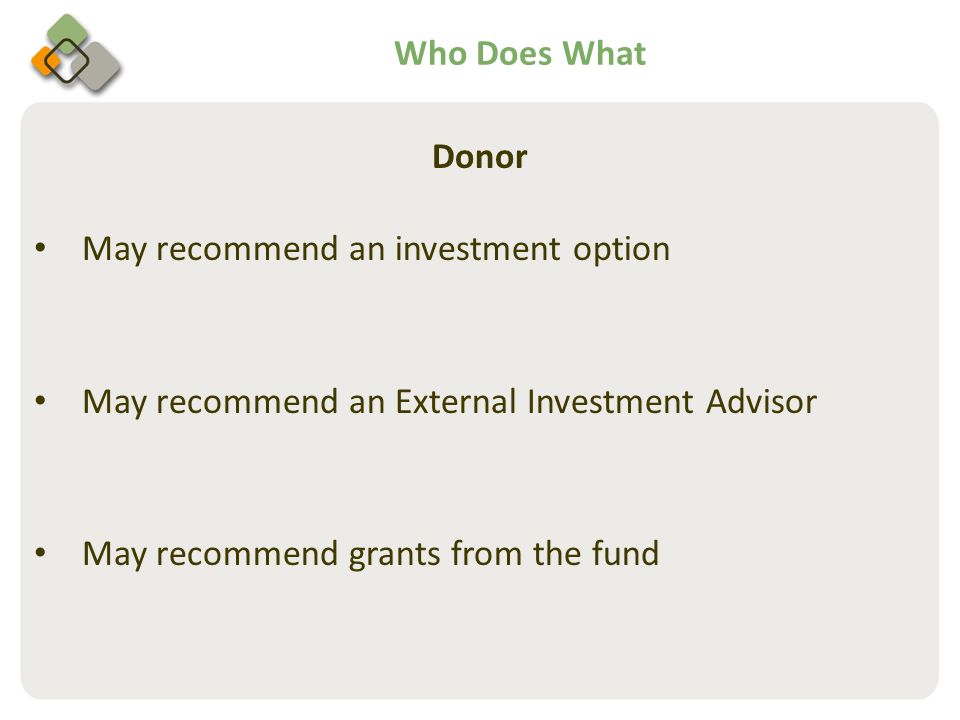This screenshot has width=960, height=720.
Task: Click the word 'What' in the title
Action: click(604, 53)
